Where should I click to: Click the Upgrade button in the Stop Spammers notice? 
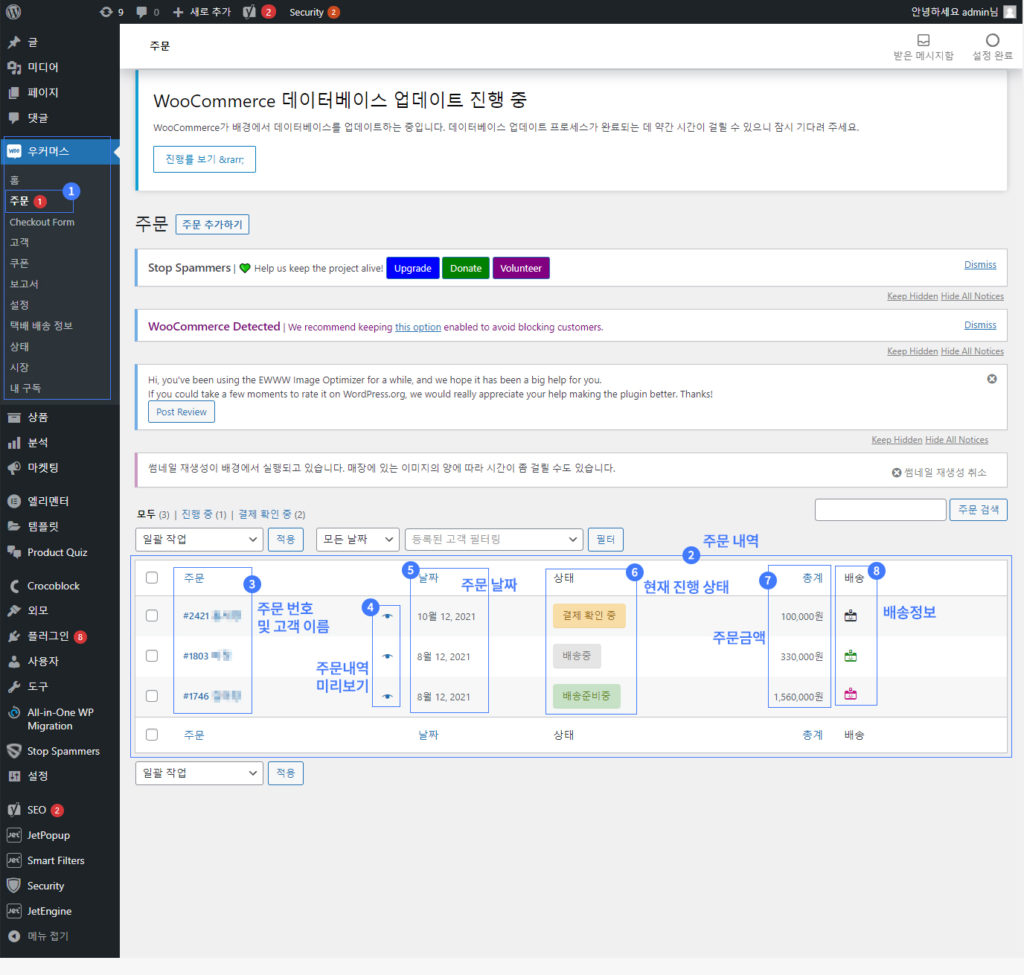412,268
